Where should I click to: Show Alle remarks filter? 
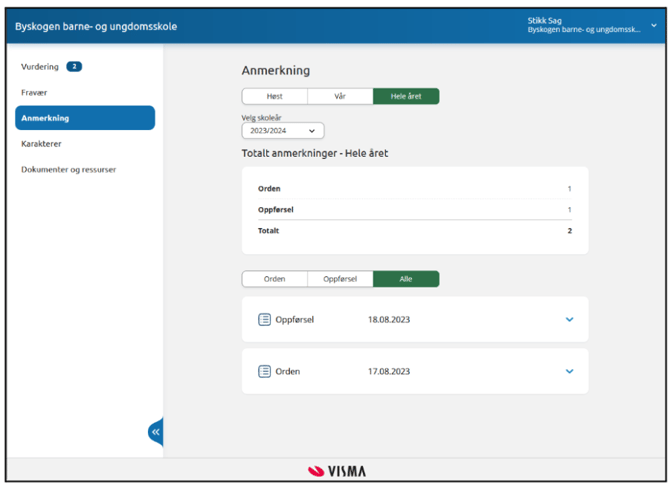406,279
